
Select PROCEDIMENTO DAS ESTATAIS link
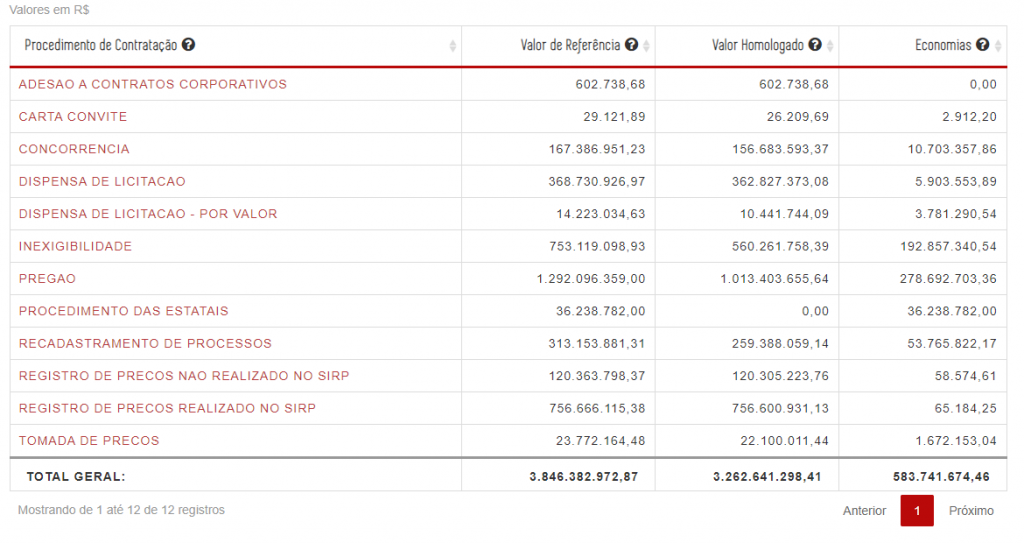(123, 311)
